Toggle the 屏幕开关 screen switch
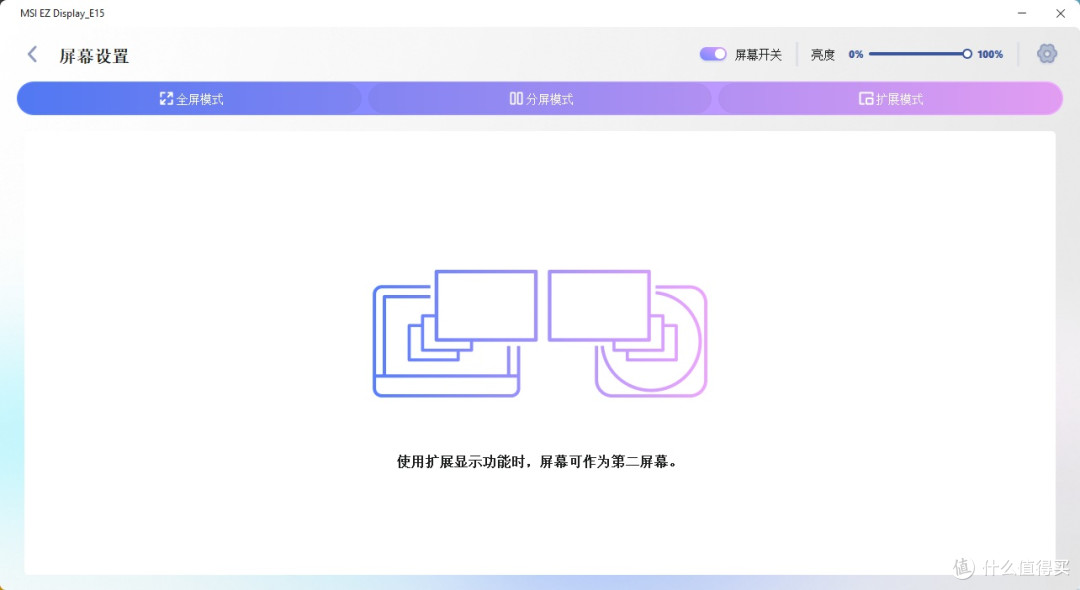This screenshot has height=590, width=1080. coord(713,54)
